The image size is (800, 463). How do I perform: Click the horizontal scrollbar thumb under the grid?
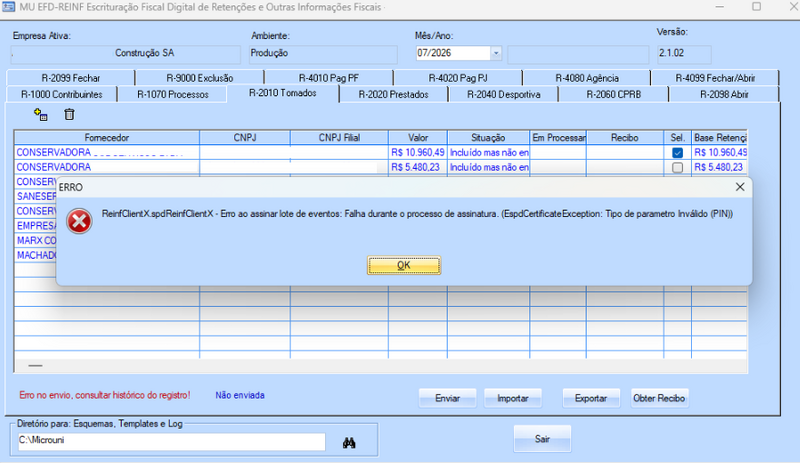click(x=35, y=365)
